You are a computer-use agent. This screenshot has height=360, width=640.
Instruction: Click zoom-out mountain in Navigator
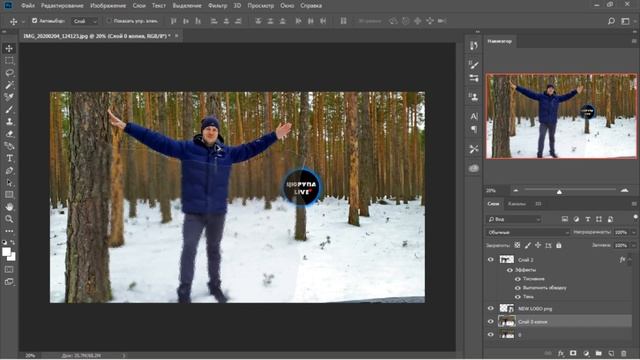(x=516, y=190)
